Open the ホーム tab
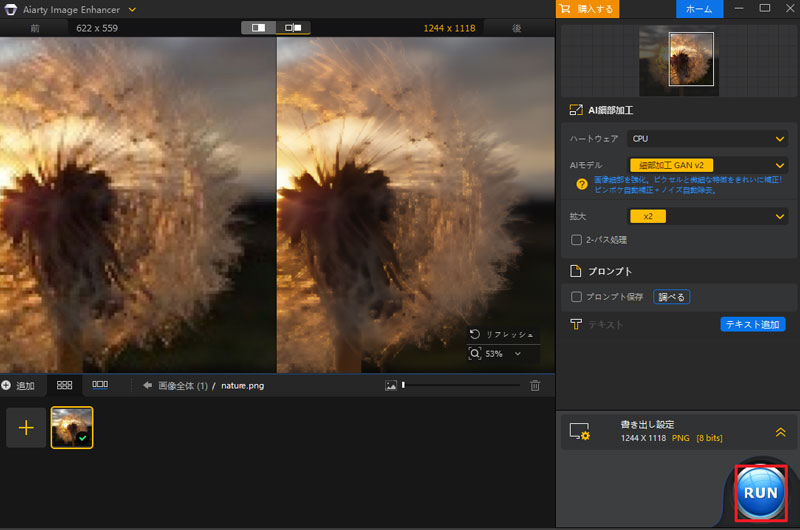The image size is (800, 530). click(x=699, y=9)
